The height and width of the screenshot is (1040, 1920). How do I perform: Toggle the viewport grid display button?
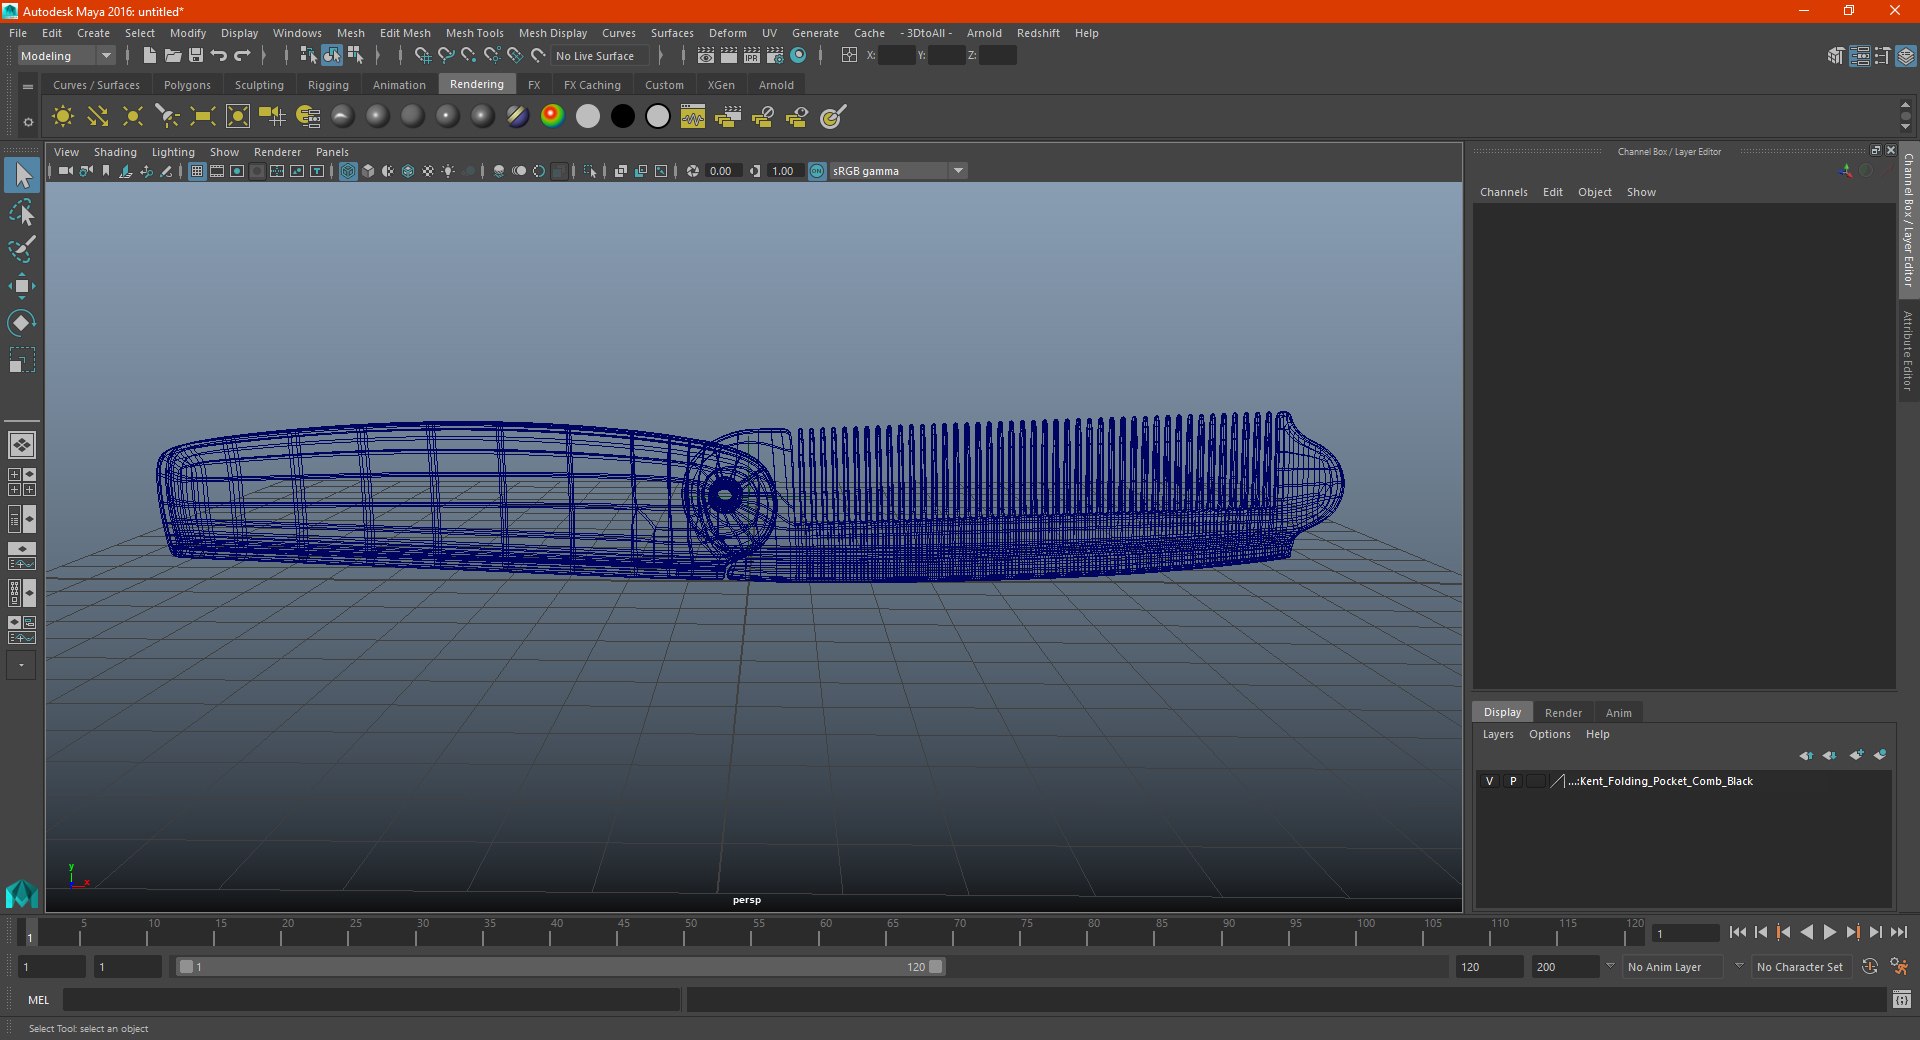(197, 171)
